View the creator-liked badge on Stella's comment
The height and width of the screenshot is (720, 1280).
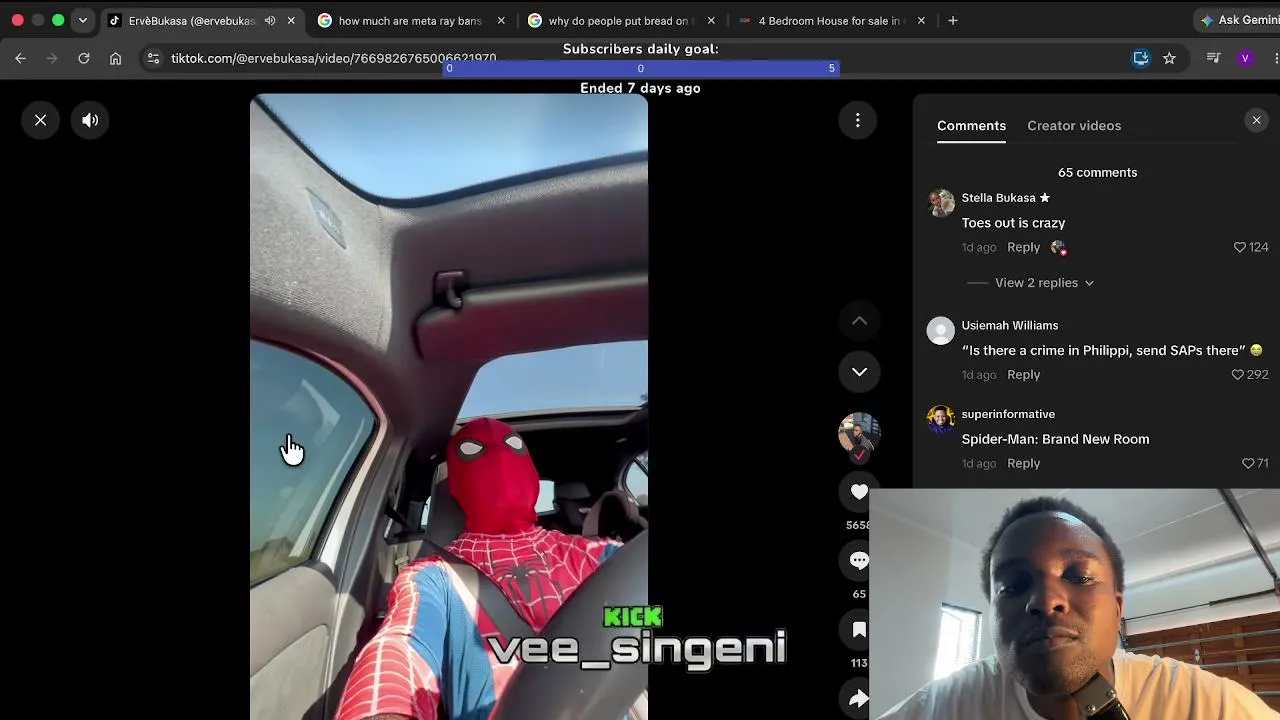(1058, 248)
